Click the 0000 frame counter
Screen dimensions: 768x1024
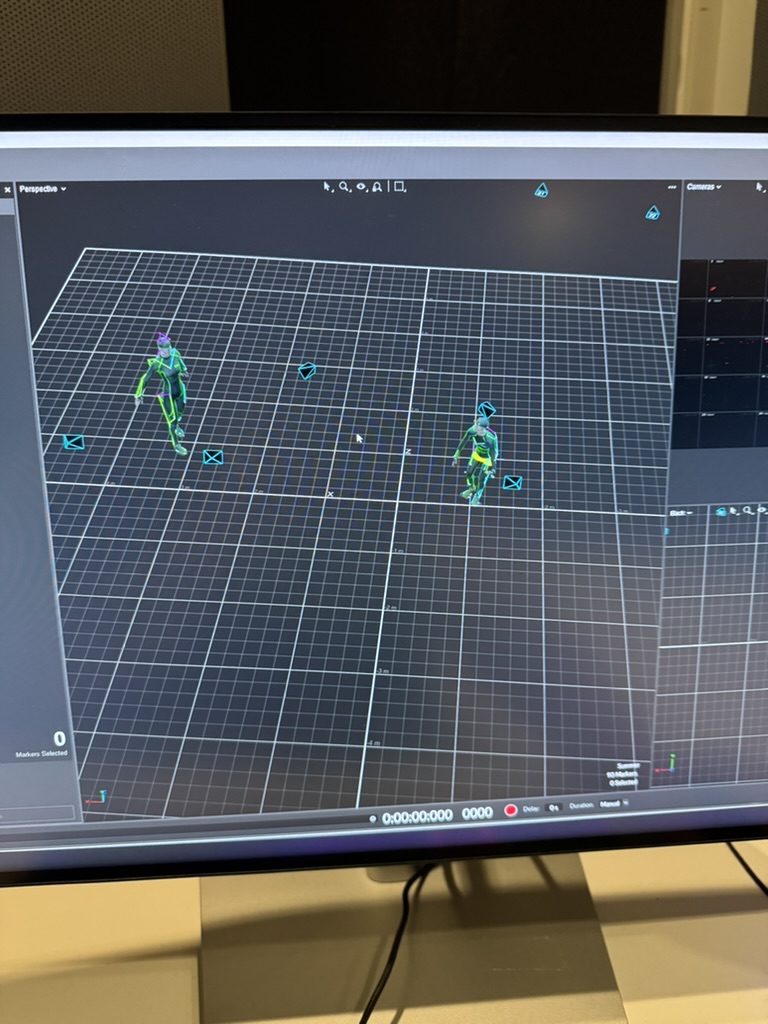pyautogui.click(x=477, y=813)
